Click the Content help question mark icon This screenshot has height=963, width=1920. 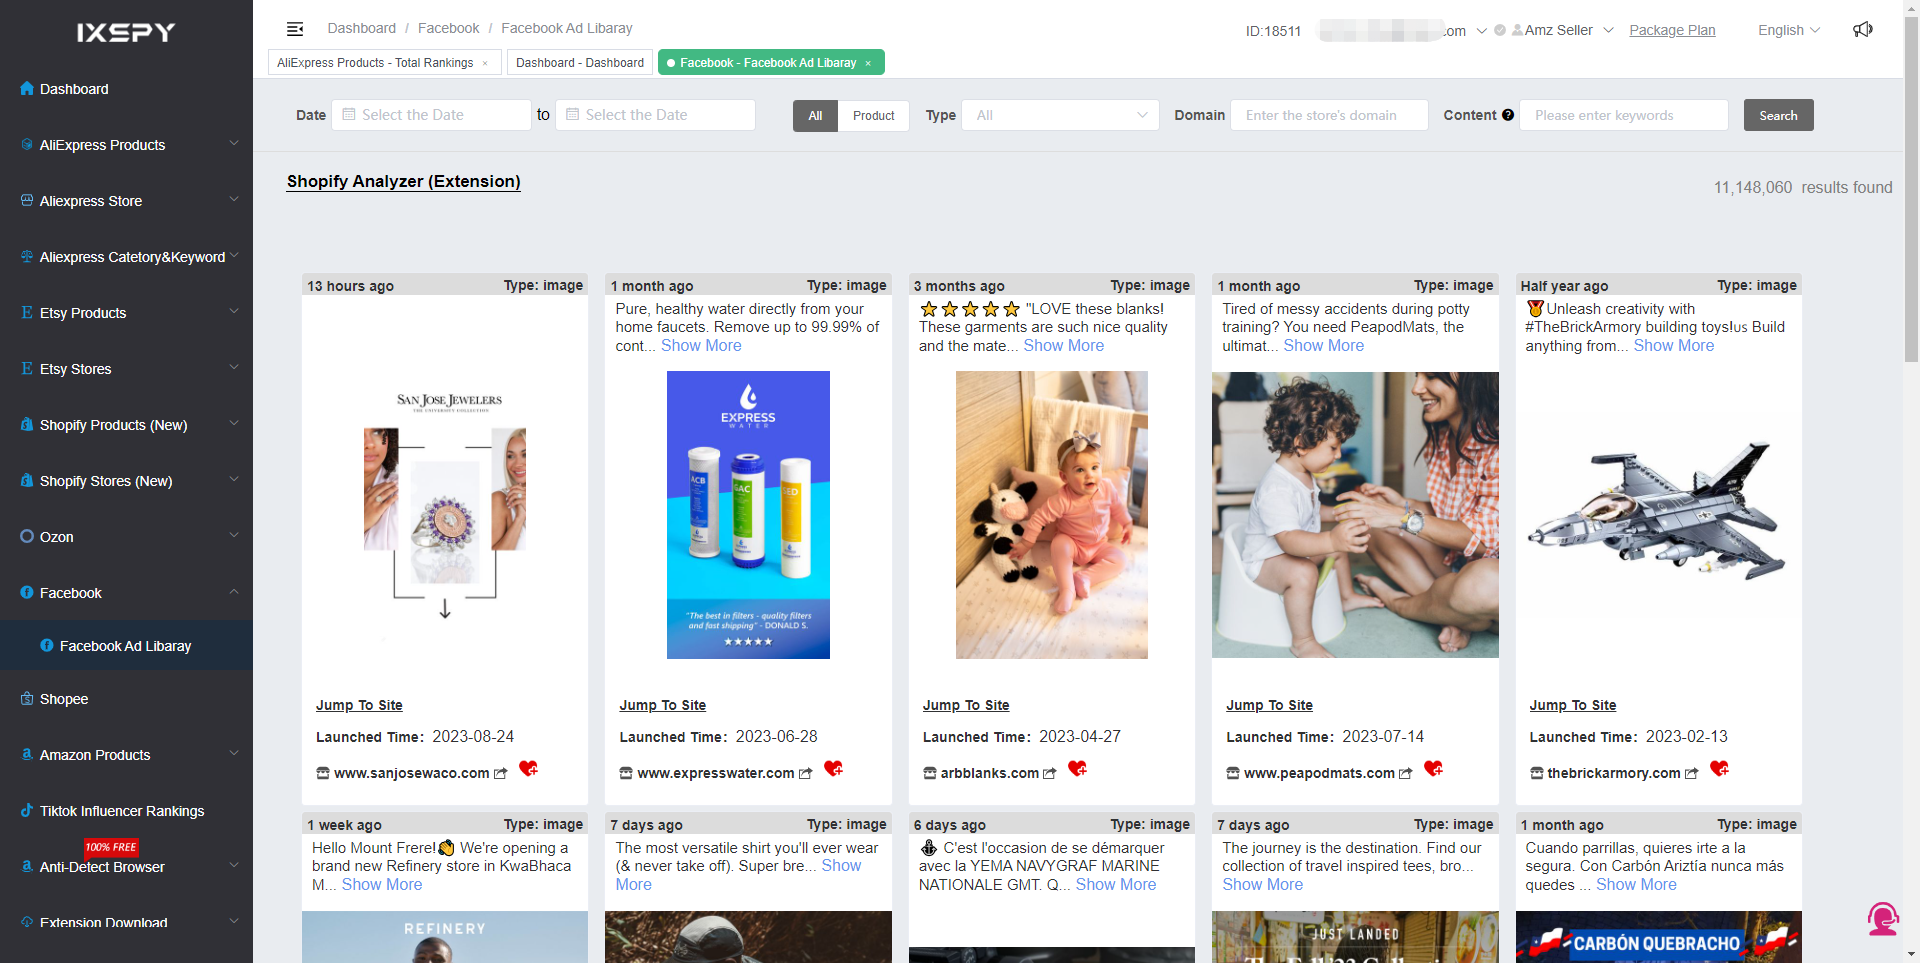click(x=1508, y=115)
